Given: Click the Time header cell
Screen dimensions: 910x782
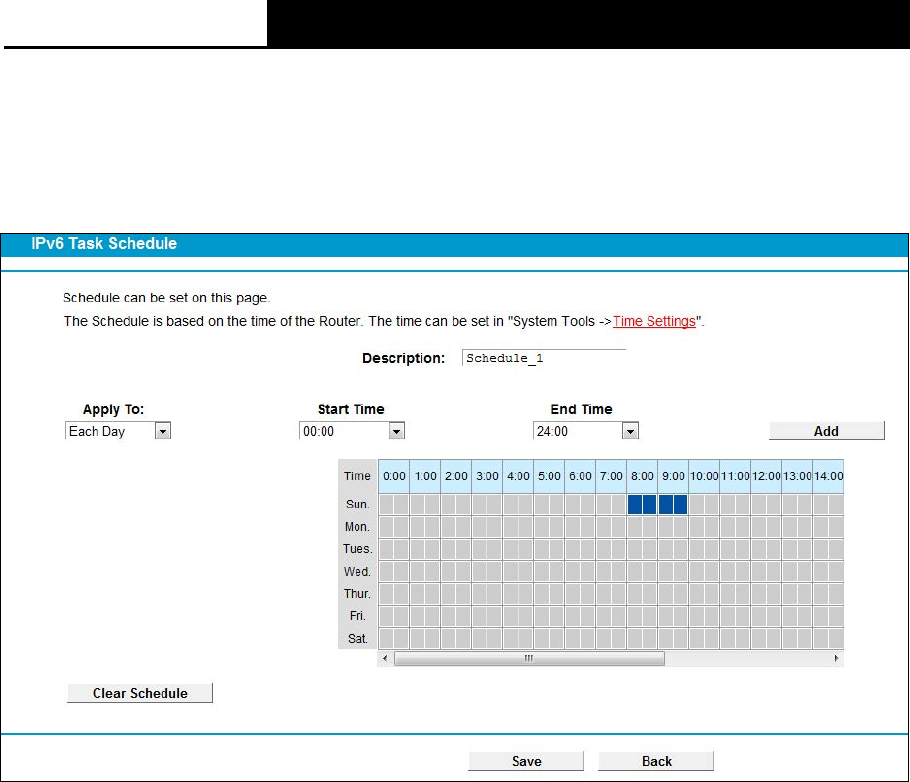Looking at the screenshot, I should coord(358,476).
